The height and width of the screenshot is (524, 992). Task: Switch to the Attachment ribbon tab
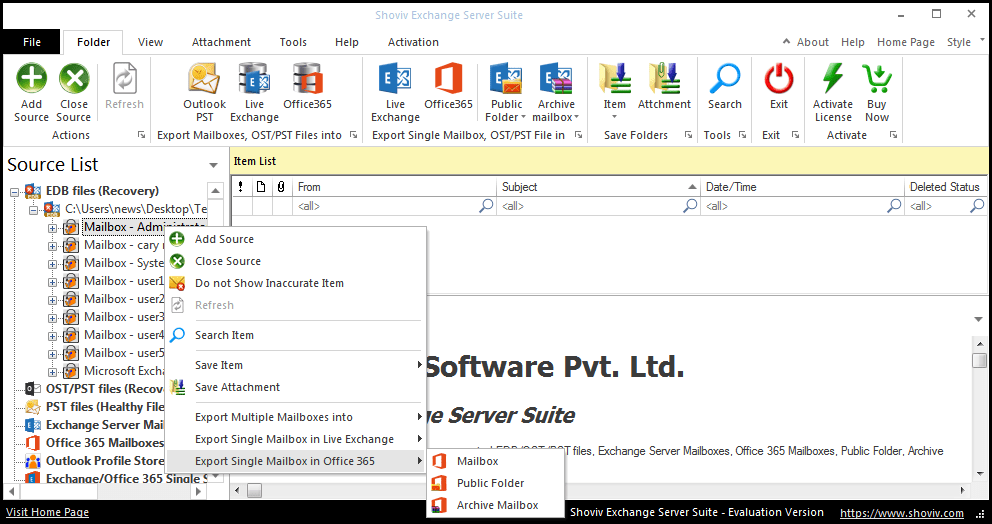(221, 42)
